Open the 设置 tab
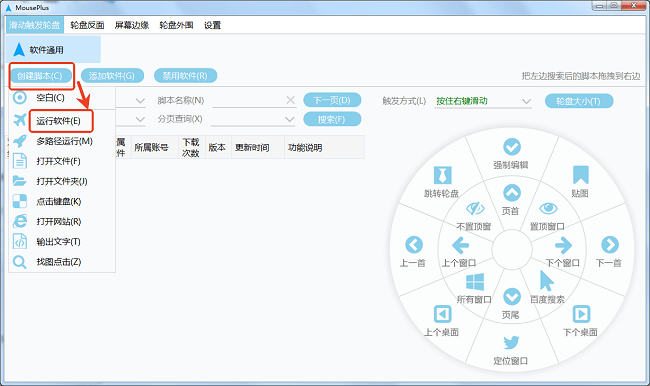This screenshot has height=386, width=650. pyautogui.click(x=213, y=25)
